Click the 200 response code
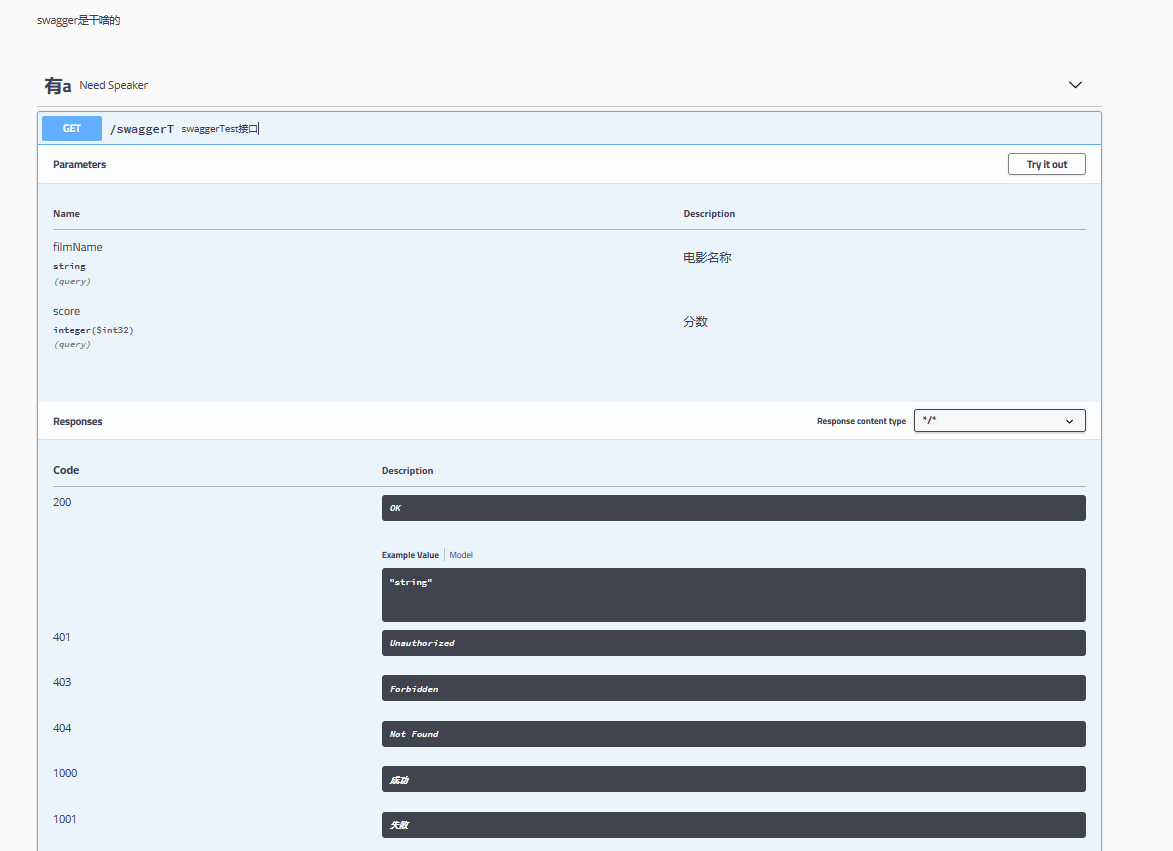 click(x=62, y=502)
